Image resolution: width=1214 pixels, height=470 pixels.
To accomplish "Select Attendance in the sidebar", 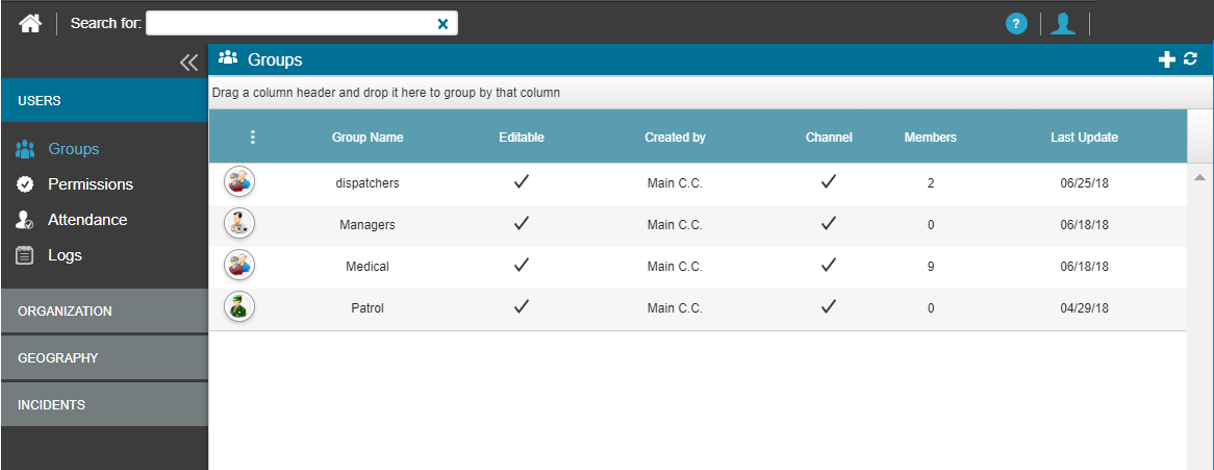I will [87, 220].
